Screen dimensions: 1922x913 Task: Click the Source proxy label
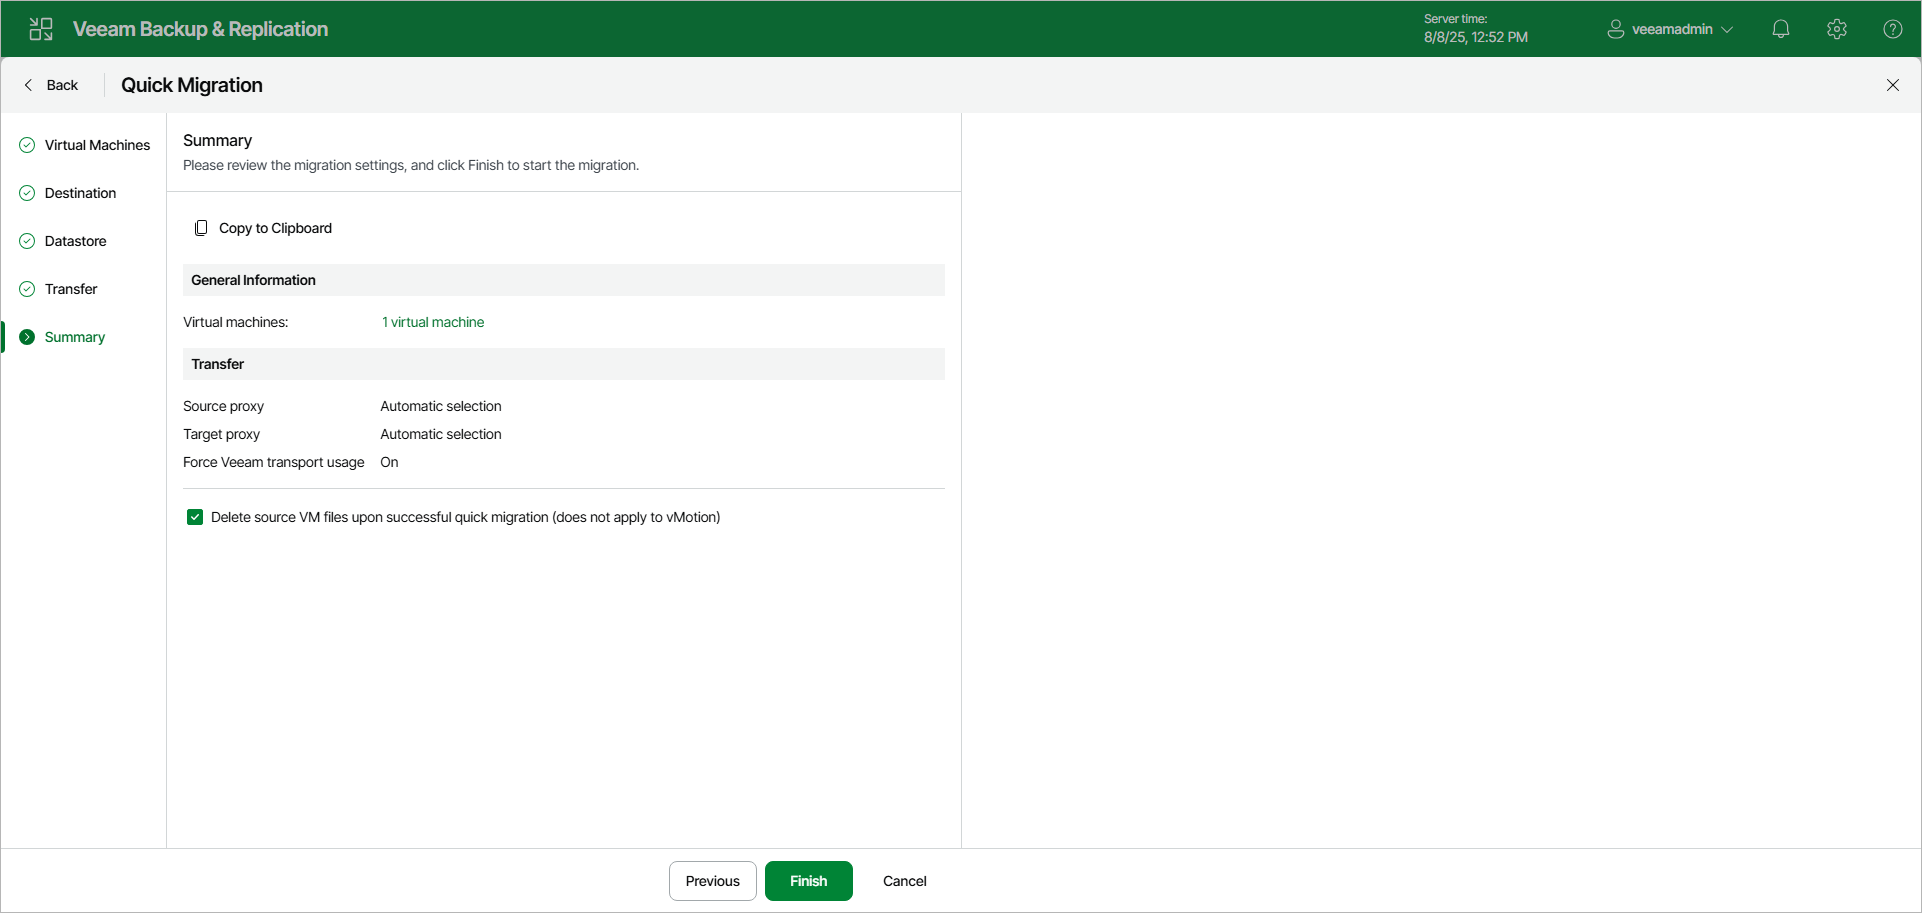point(223,406)
